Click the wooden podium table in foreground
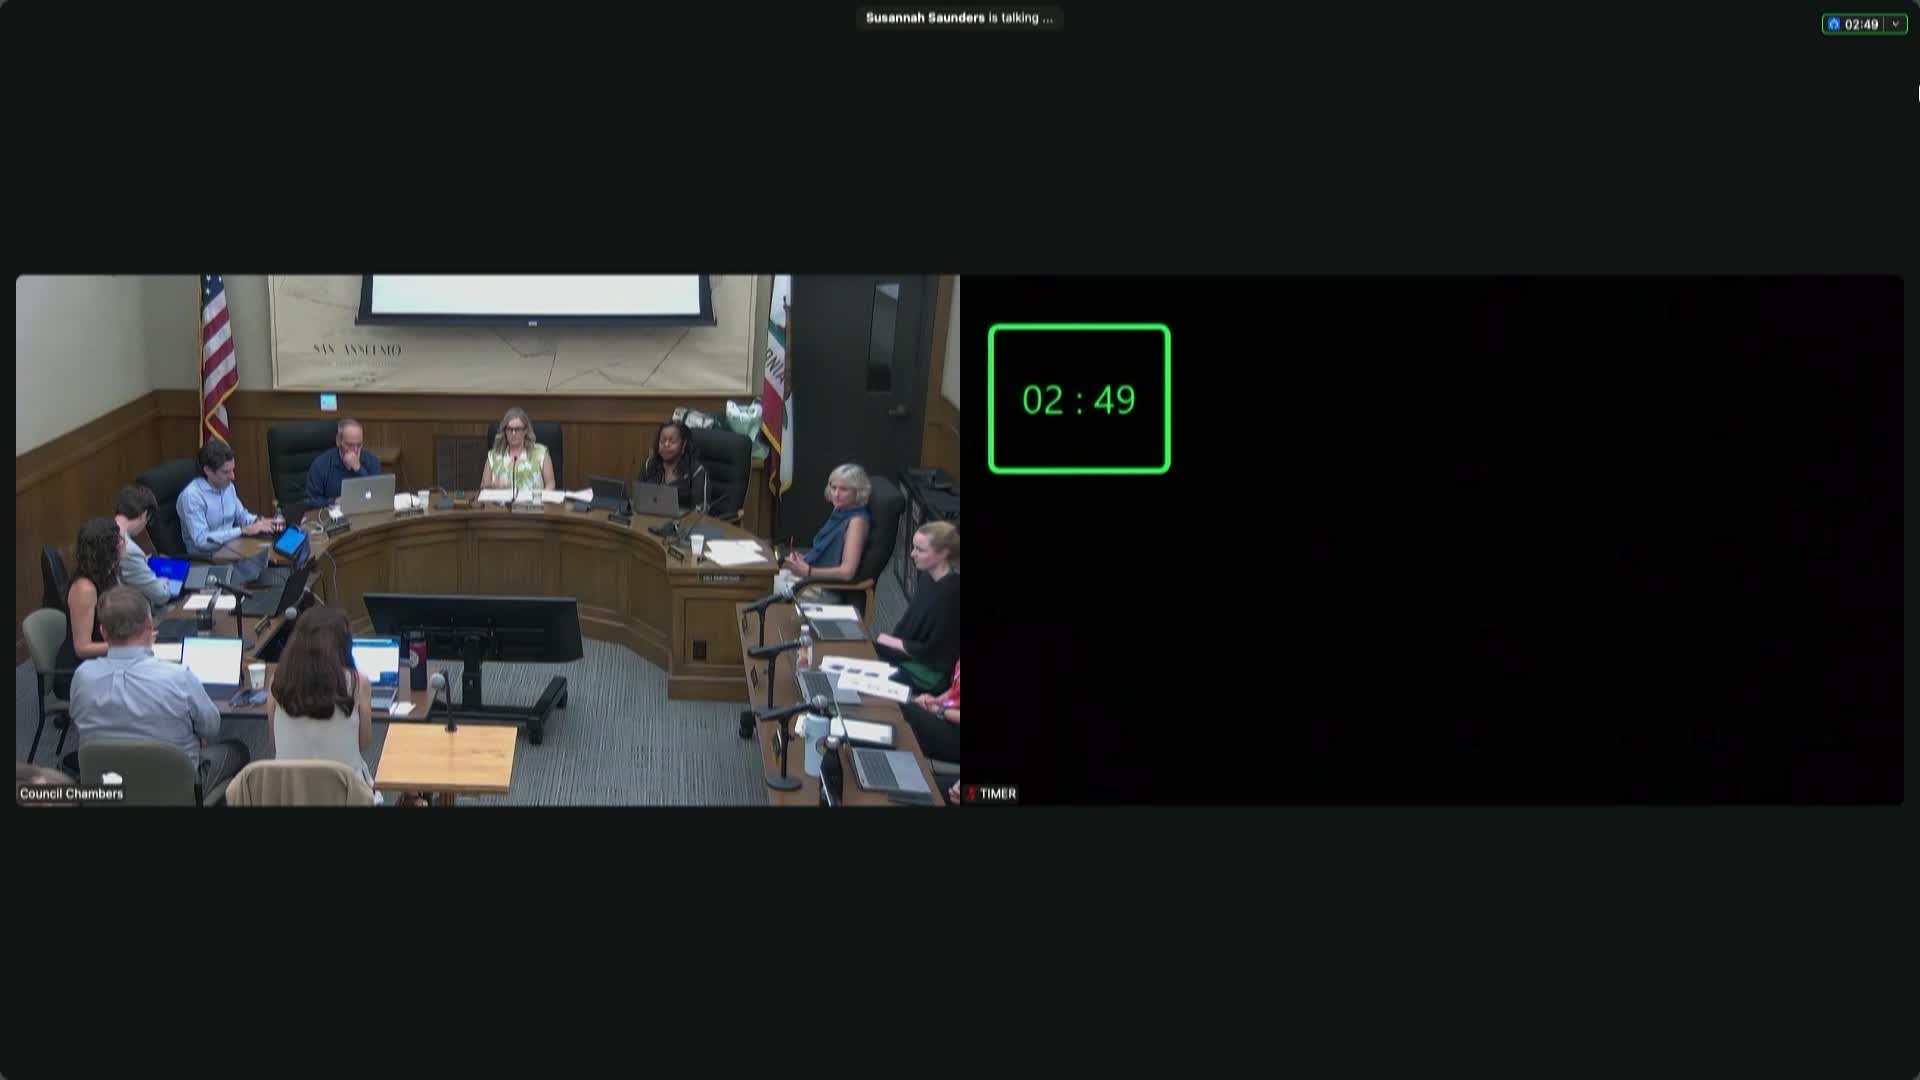 click(446, 757)
